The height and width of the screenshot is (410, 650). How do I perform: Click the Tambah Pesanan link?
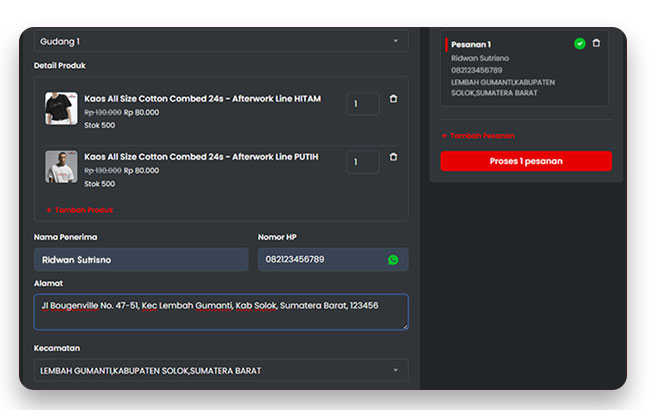coord(482,135)
